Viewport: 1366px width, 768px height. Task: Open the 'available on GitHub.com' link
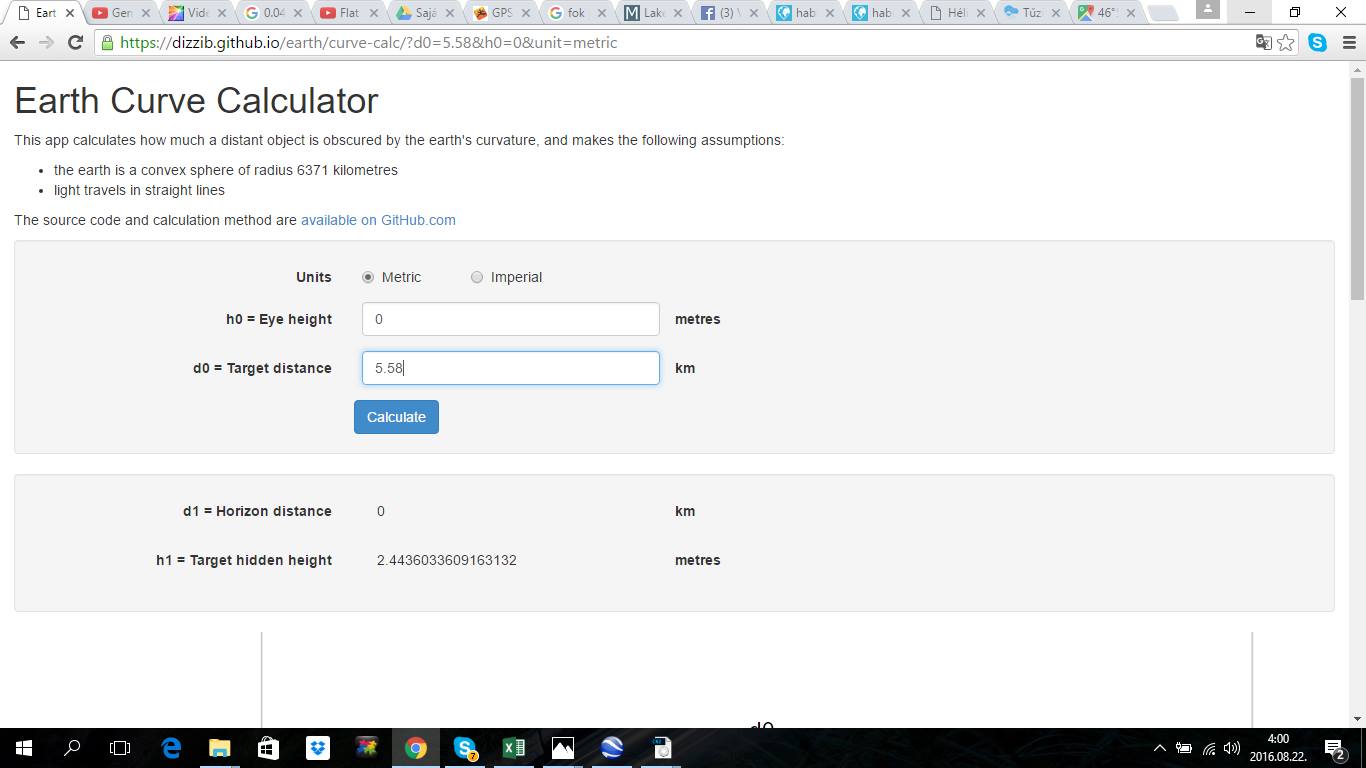pyautogui.click(x=378, y=220)
